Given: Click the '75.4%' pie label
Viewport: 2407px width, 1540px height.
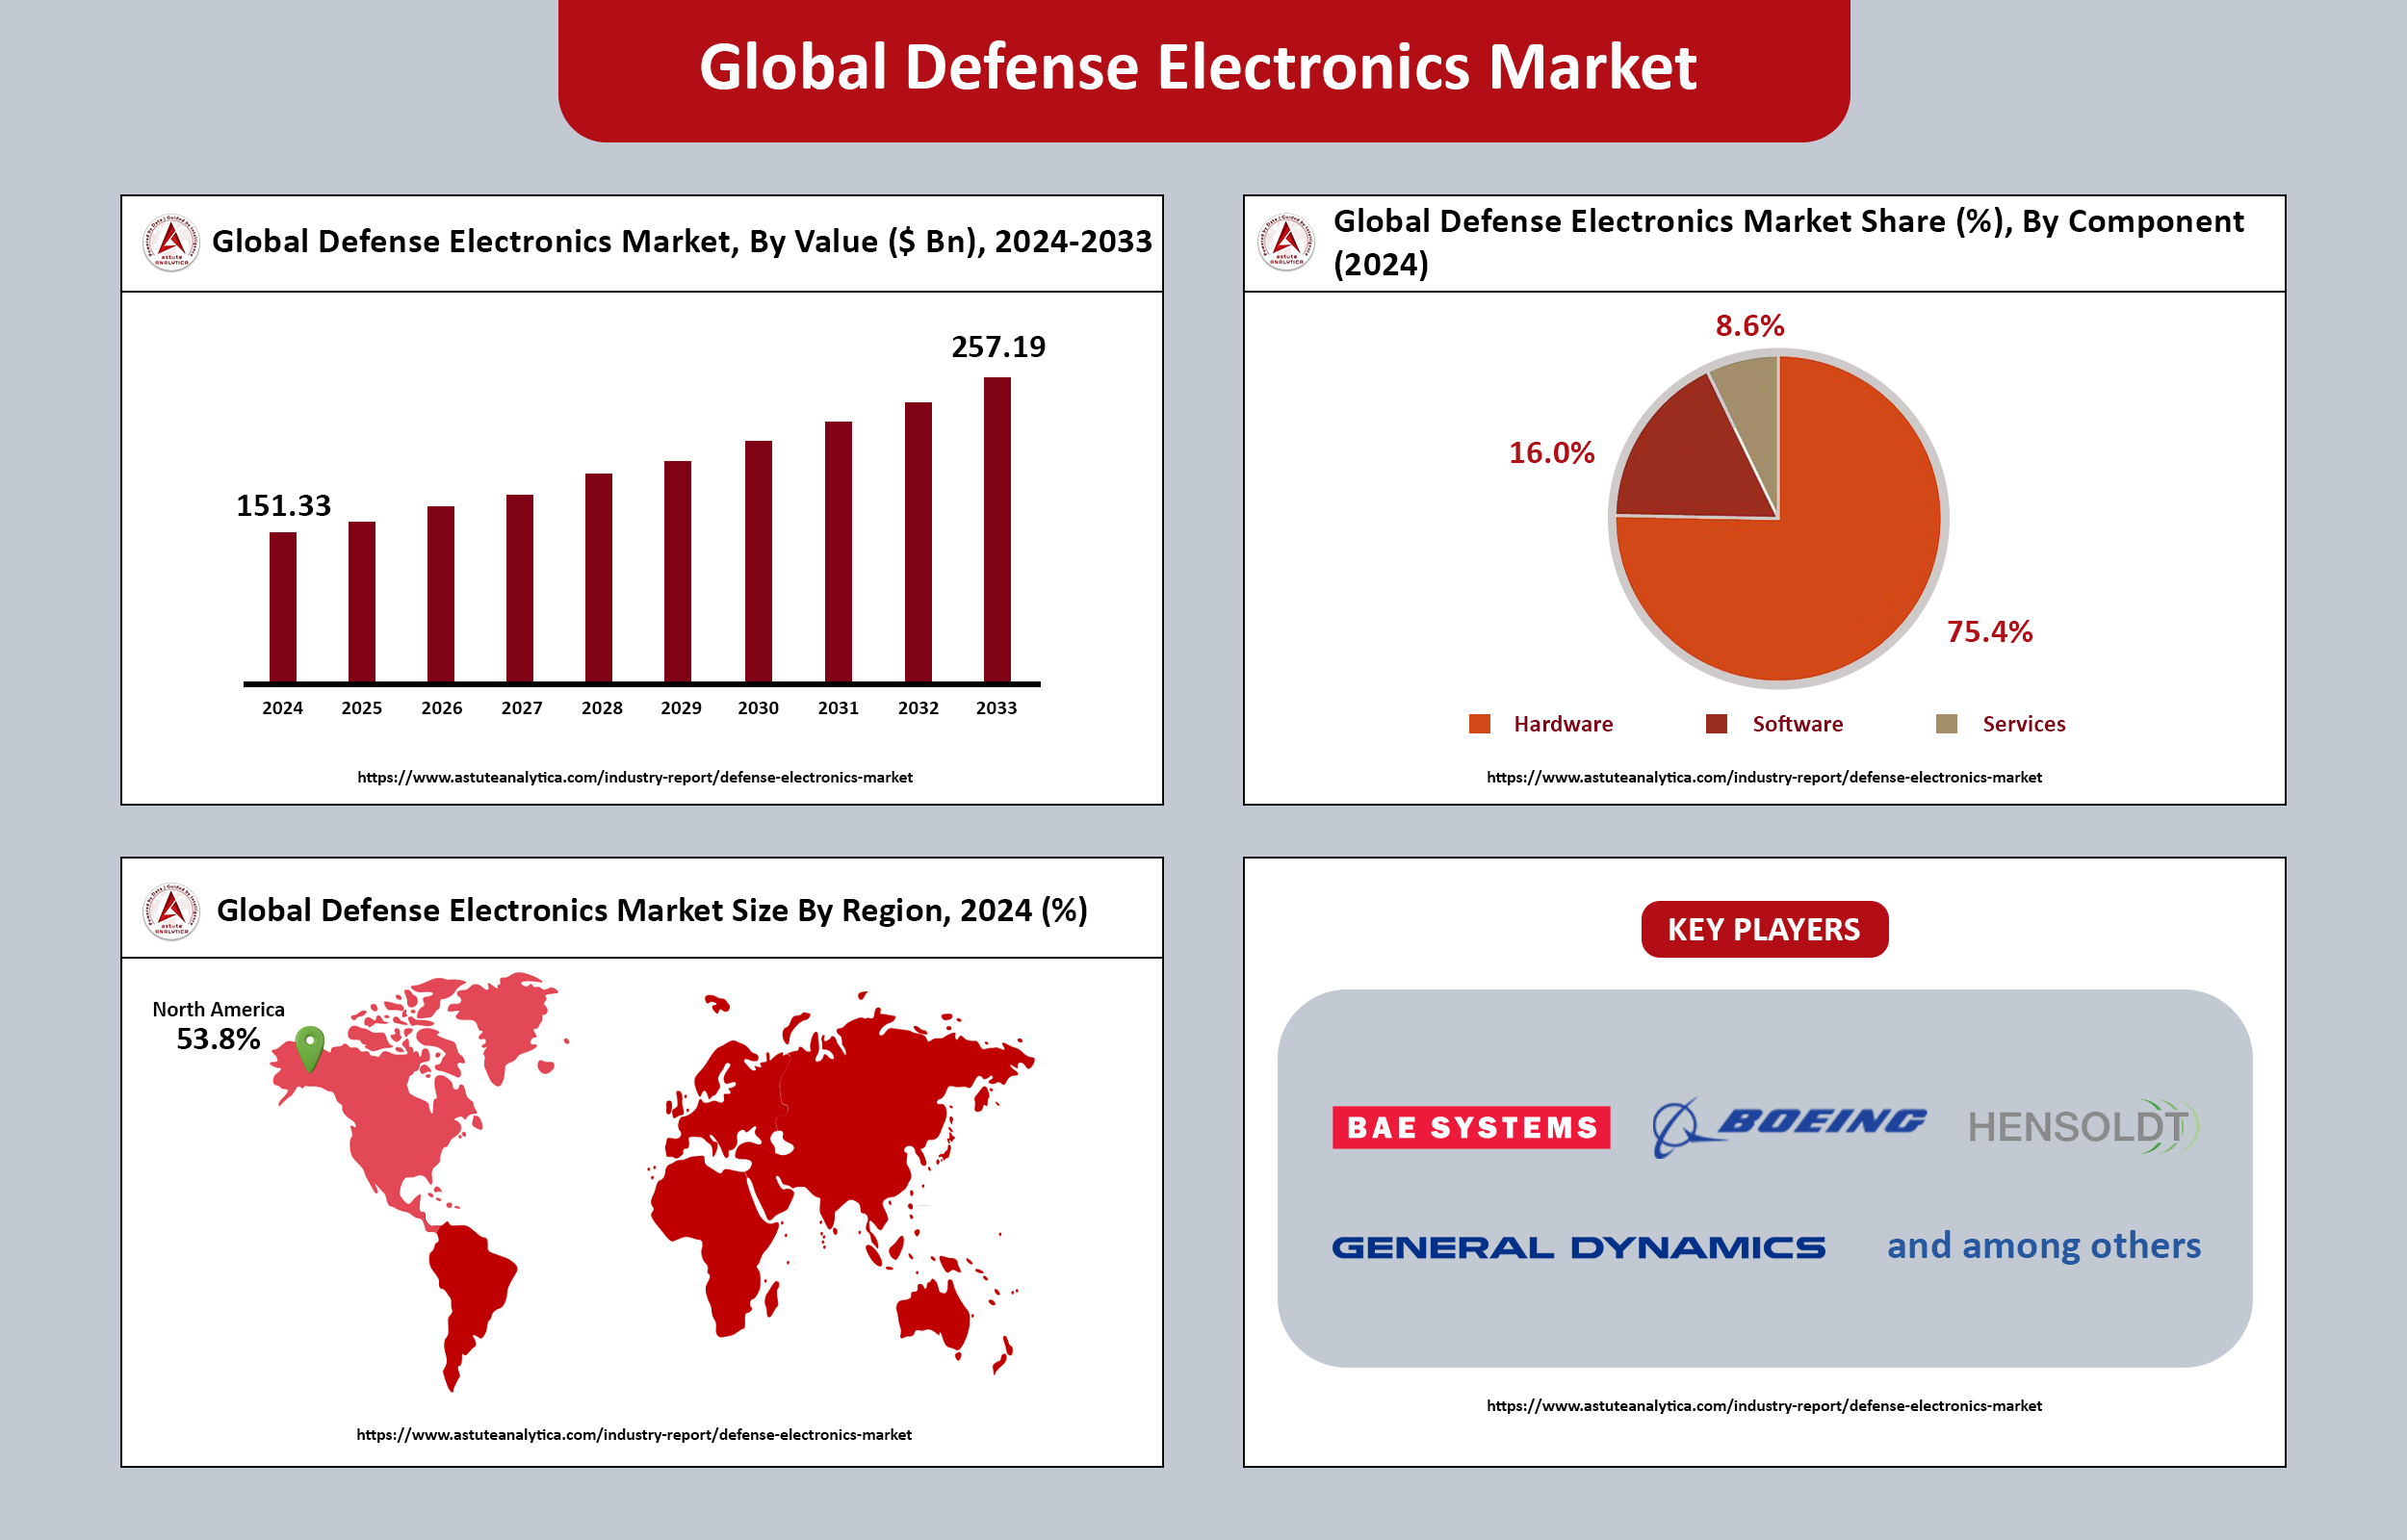Looking at the screenshot, I should [1989, 632].
